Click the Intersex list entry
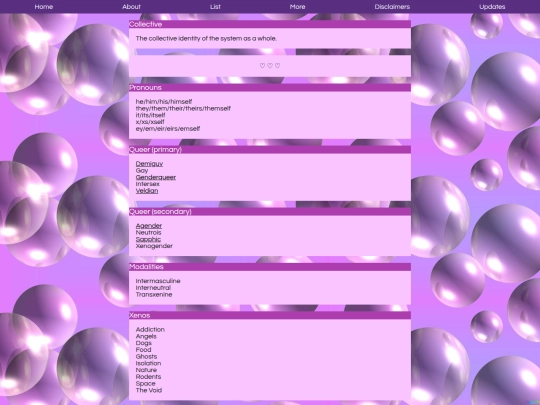 tap(147, 184)
